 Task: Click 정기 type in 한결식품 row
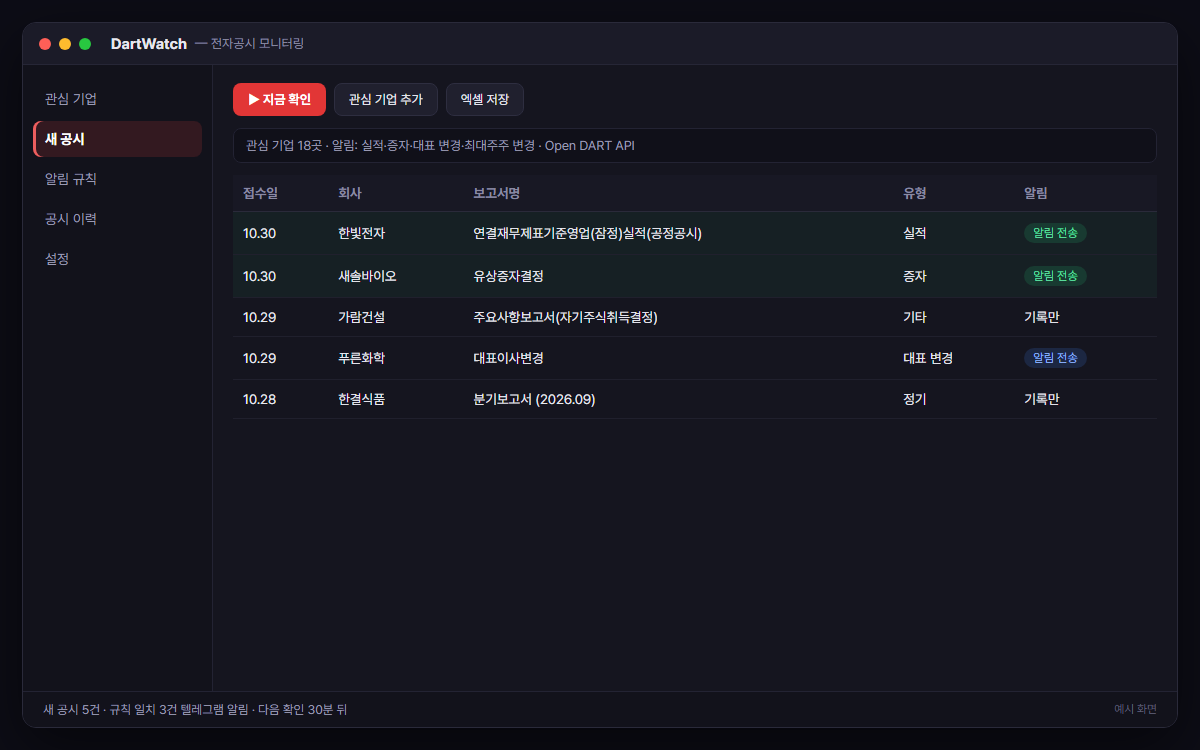[915, 399]
